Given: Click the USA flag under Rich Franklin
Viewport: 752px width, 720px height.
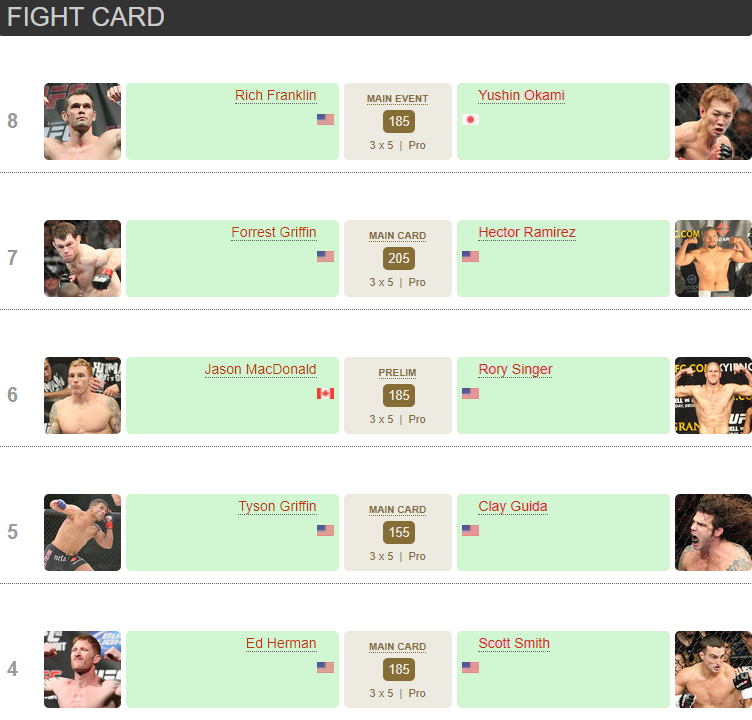Looking at the screenshot, I should click(325, 119).
